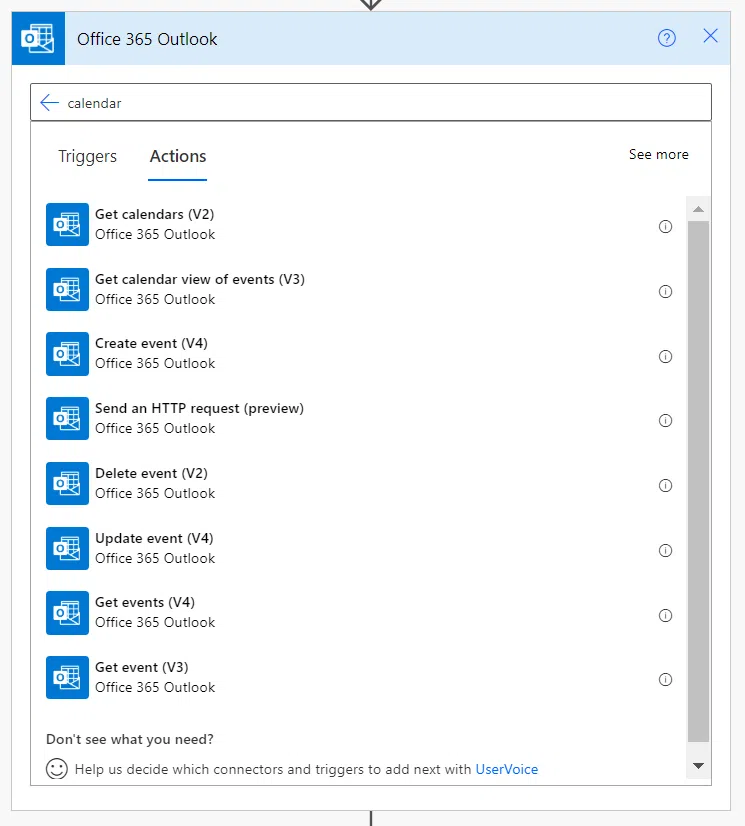Show info for Get calendars (V2)

(665, 227)
